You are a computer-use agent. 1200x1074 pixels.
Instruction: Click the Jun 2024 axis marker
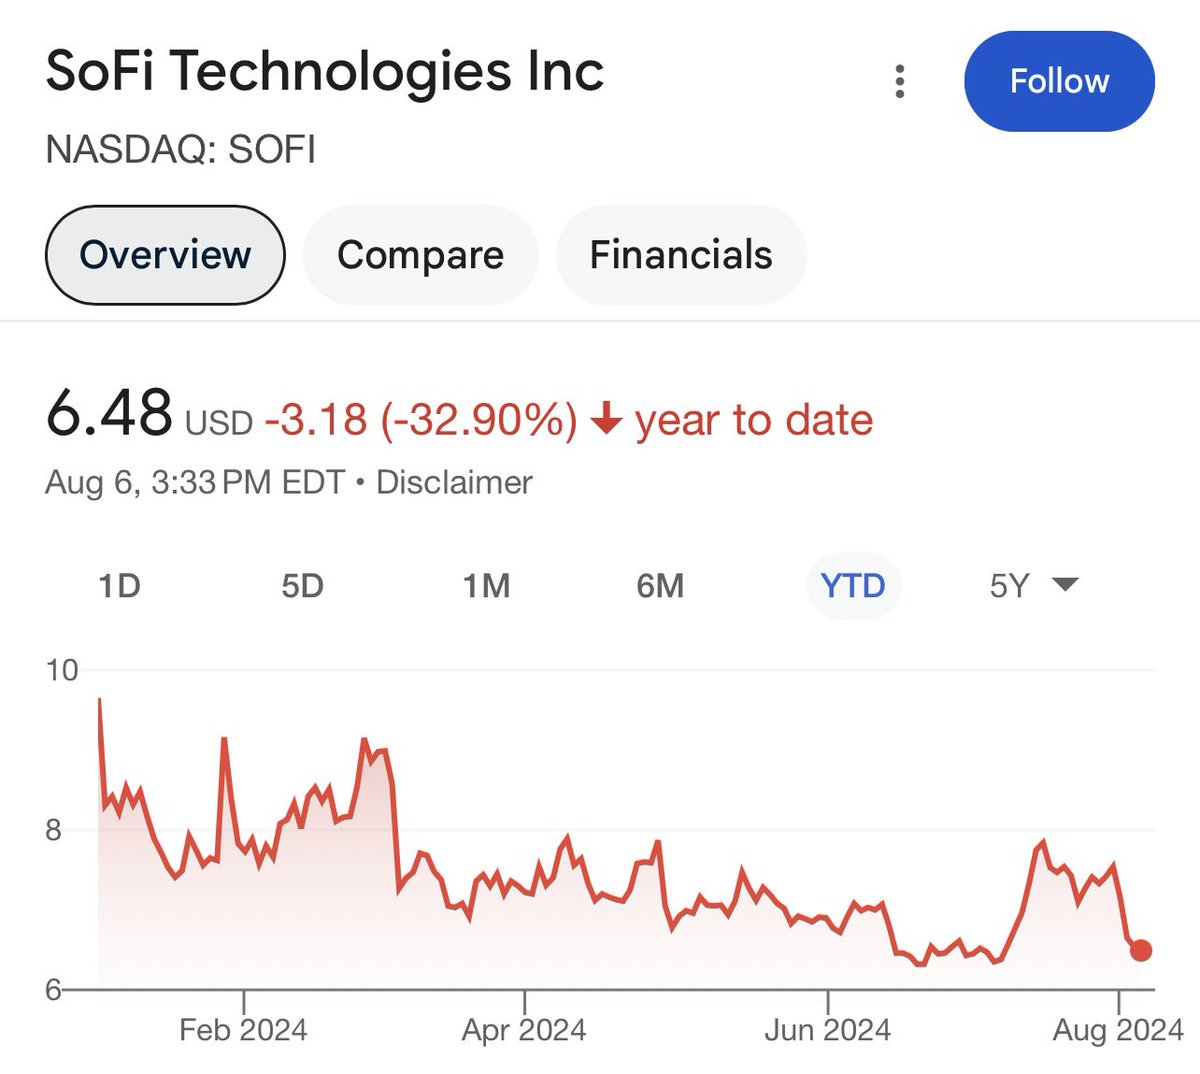[x=827, y=1029]
